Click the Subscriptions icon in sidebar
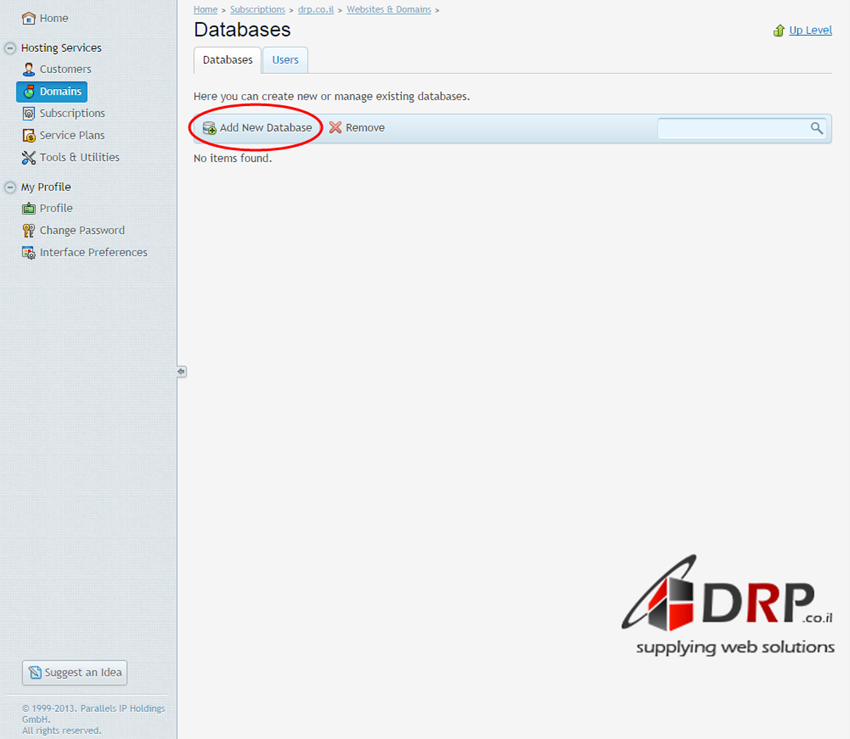This screenshot has height=739, width=850. coord(29,113)
